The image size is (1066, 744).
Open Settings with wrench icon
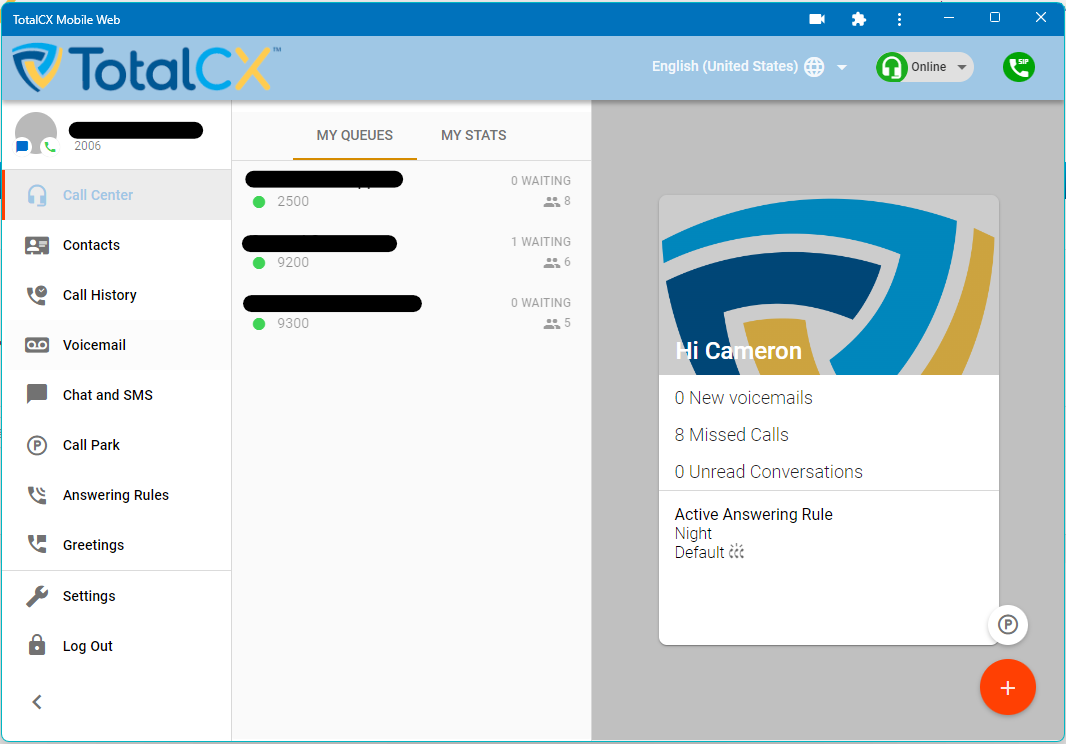[x=37, y=596]
